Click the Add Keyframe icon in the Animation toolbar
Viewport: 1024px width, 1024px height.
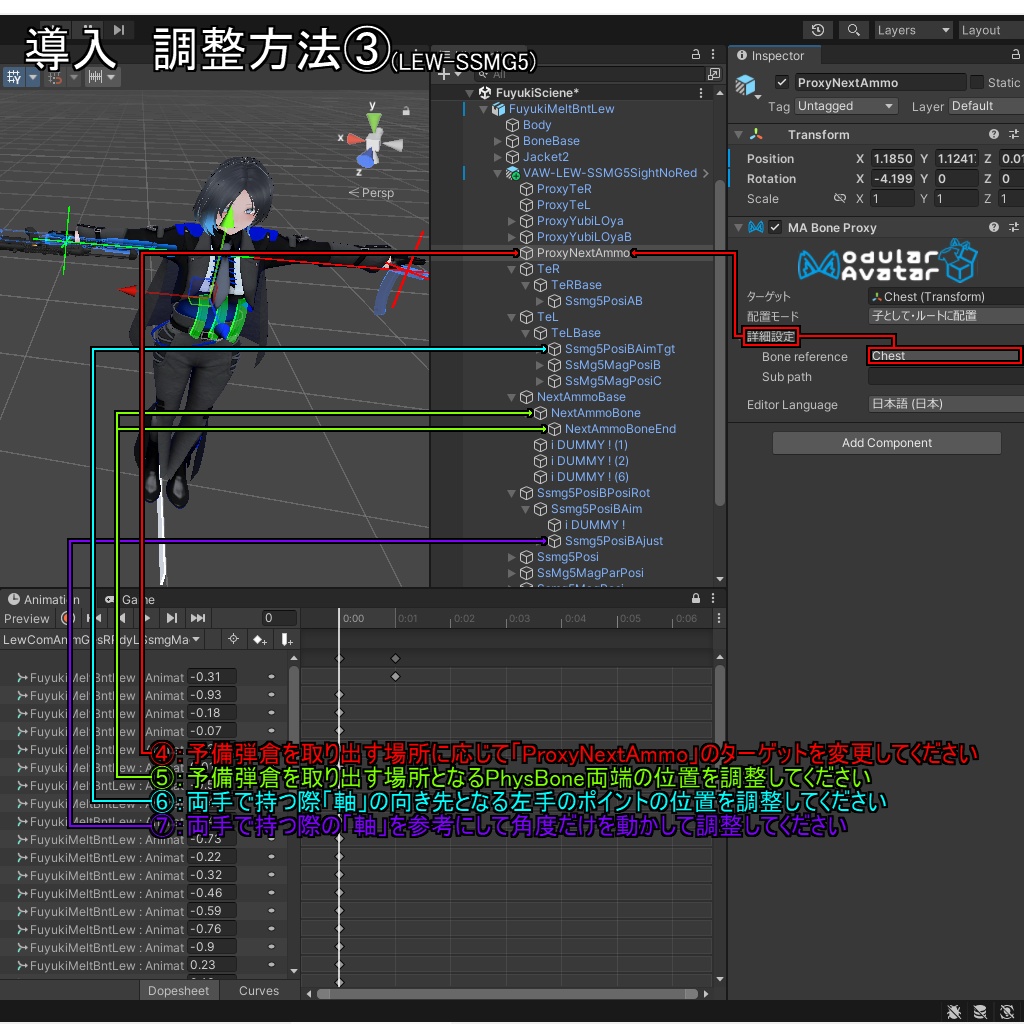point(258,639)
